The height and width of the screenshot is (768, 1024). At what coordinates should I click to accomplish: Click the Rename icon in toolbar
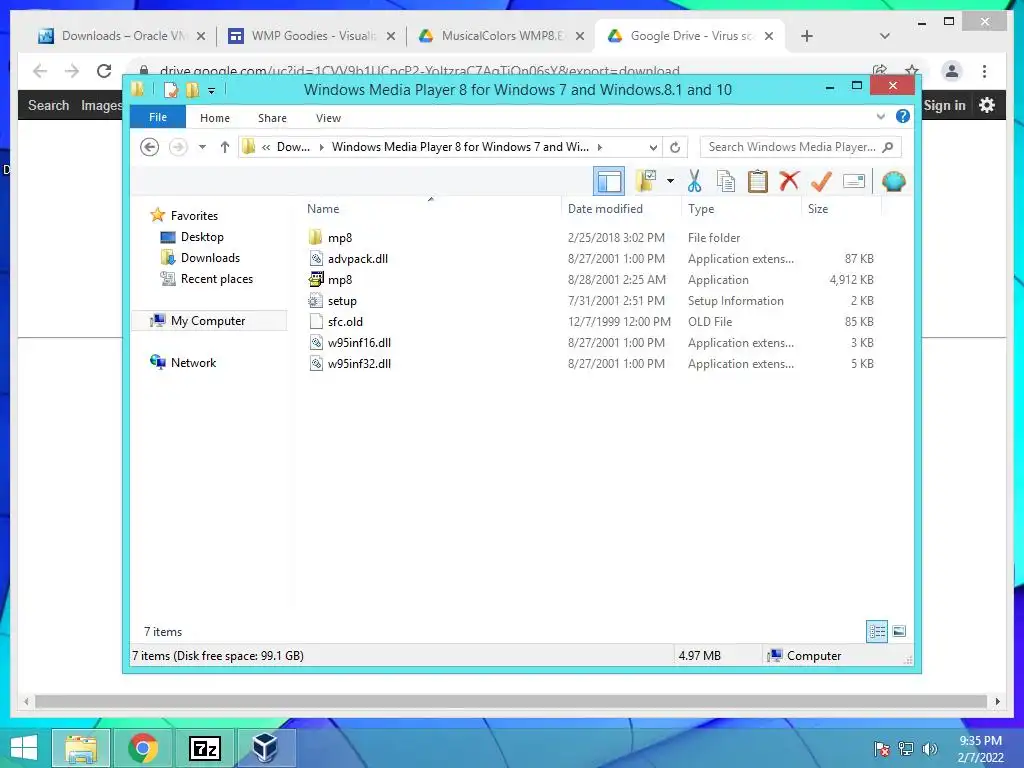[854, 181]
